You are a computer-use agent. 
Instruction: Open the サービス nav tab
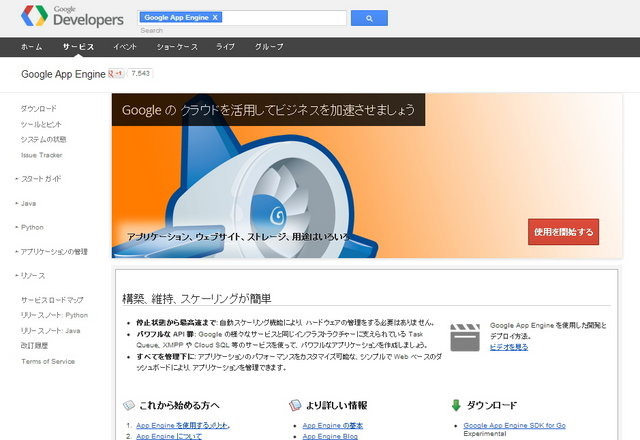(x=78, y=47)
